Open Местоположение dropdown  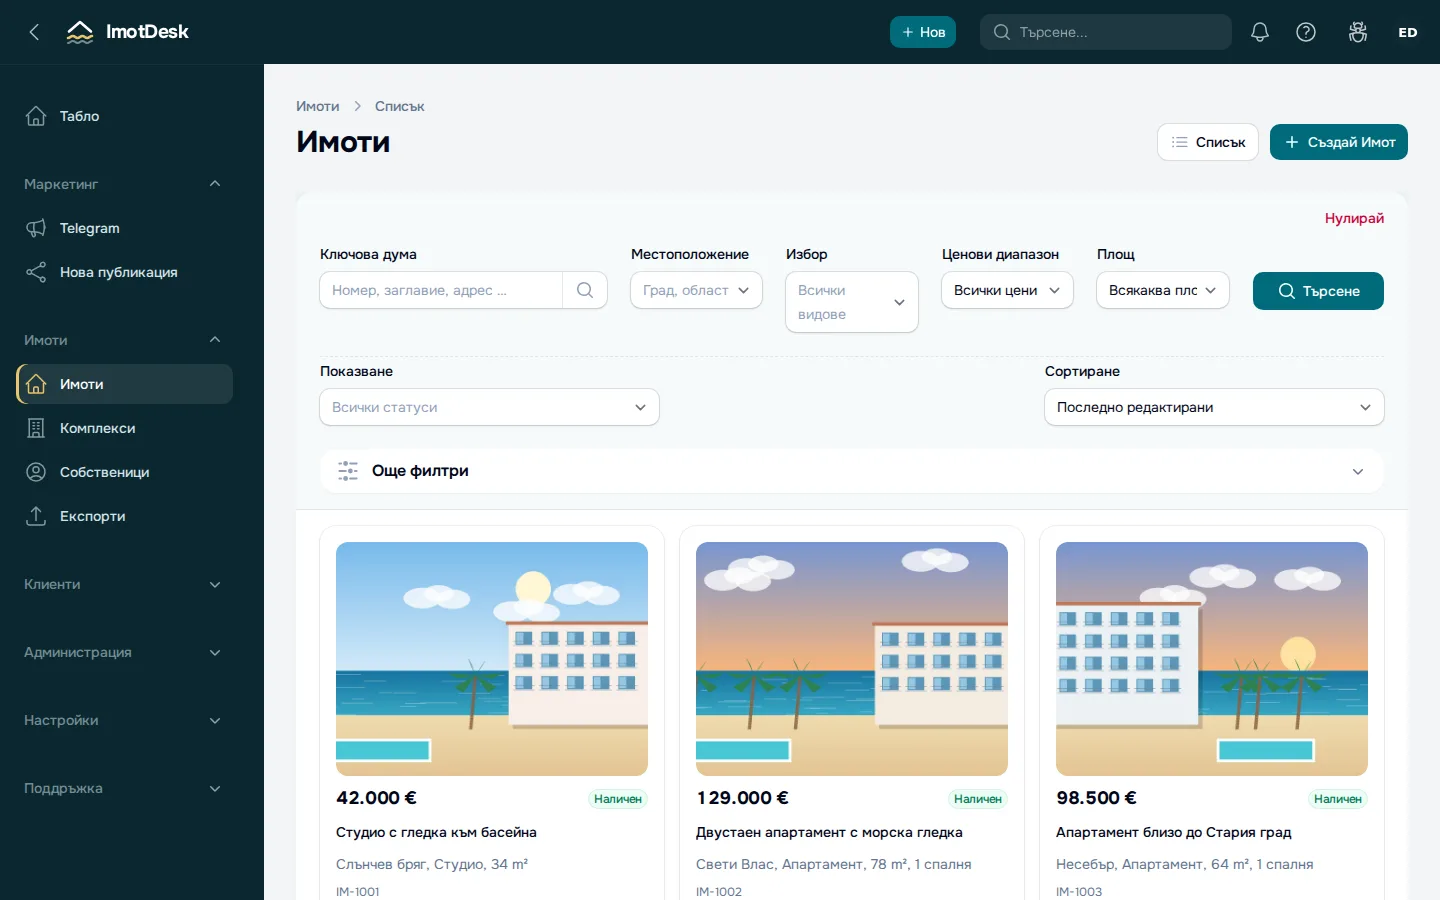[x=696, y=290]
